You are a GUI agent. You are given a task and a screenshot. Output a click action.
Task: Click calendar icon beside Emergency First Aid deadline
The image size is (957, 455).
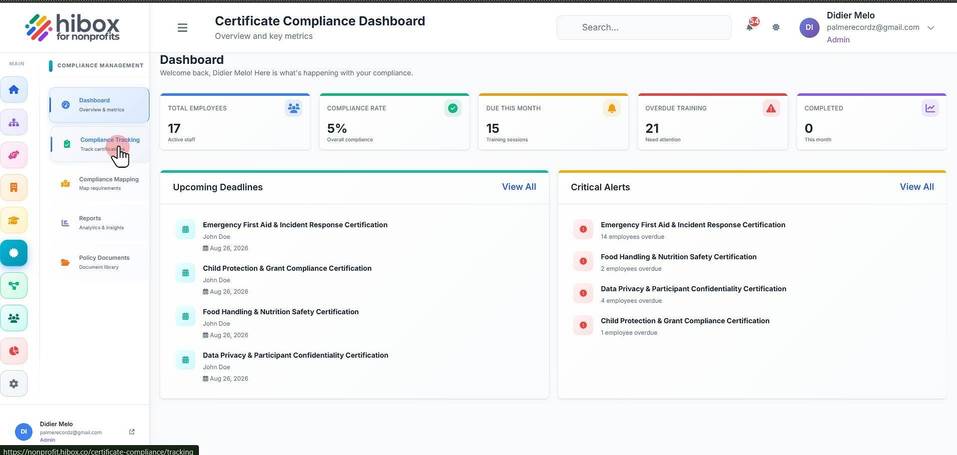click(x=186, y=230)
